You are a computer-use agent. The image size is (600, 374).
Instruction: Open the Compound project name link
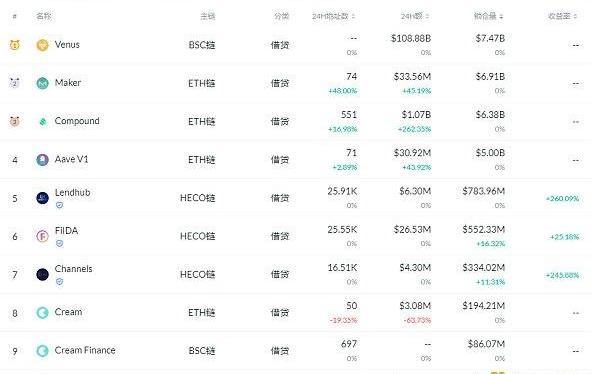click(77, 121)
